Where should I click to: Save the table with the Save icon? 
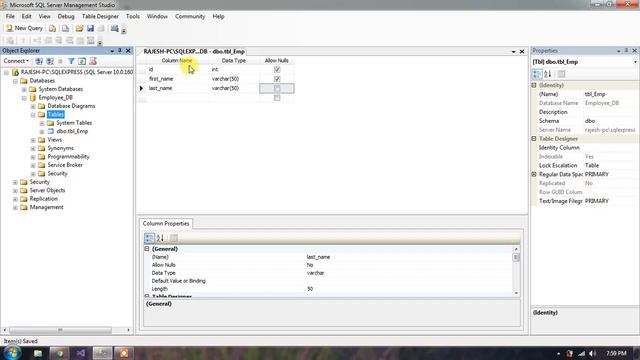click(90, 29)
